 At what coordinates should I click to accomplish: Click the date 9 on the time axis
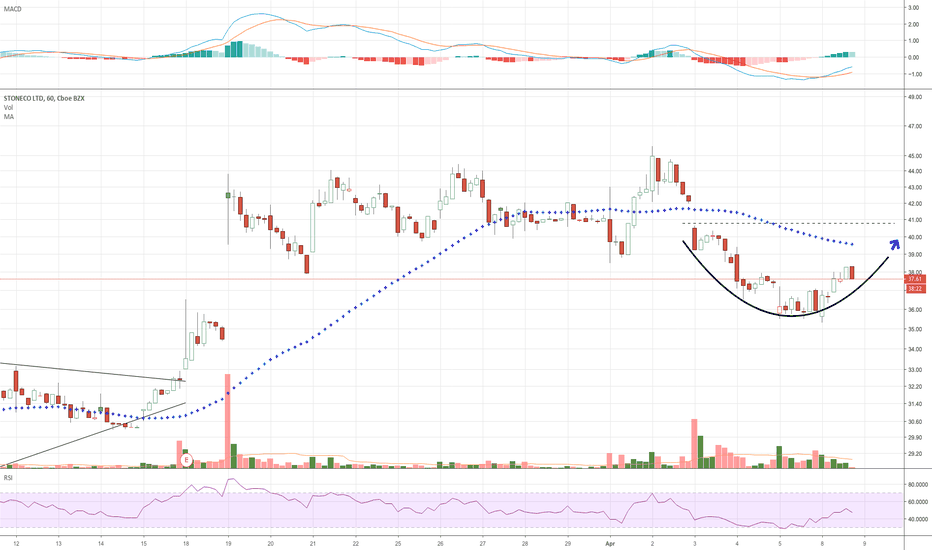coord(864,543)
